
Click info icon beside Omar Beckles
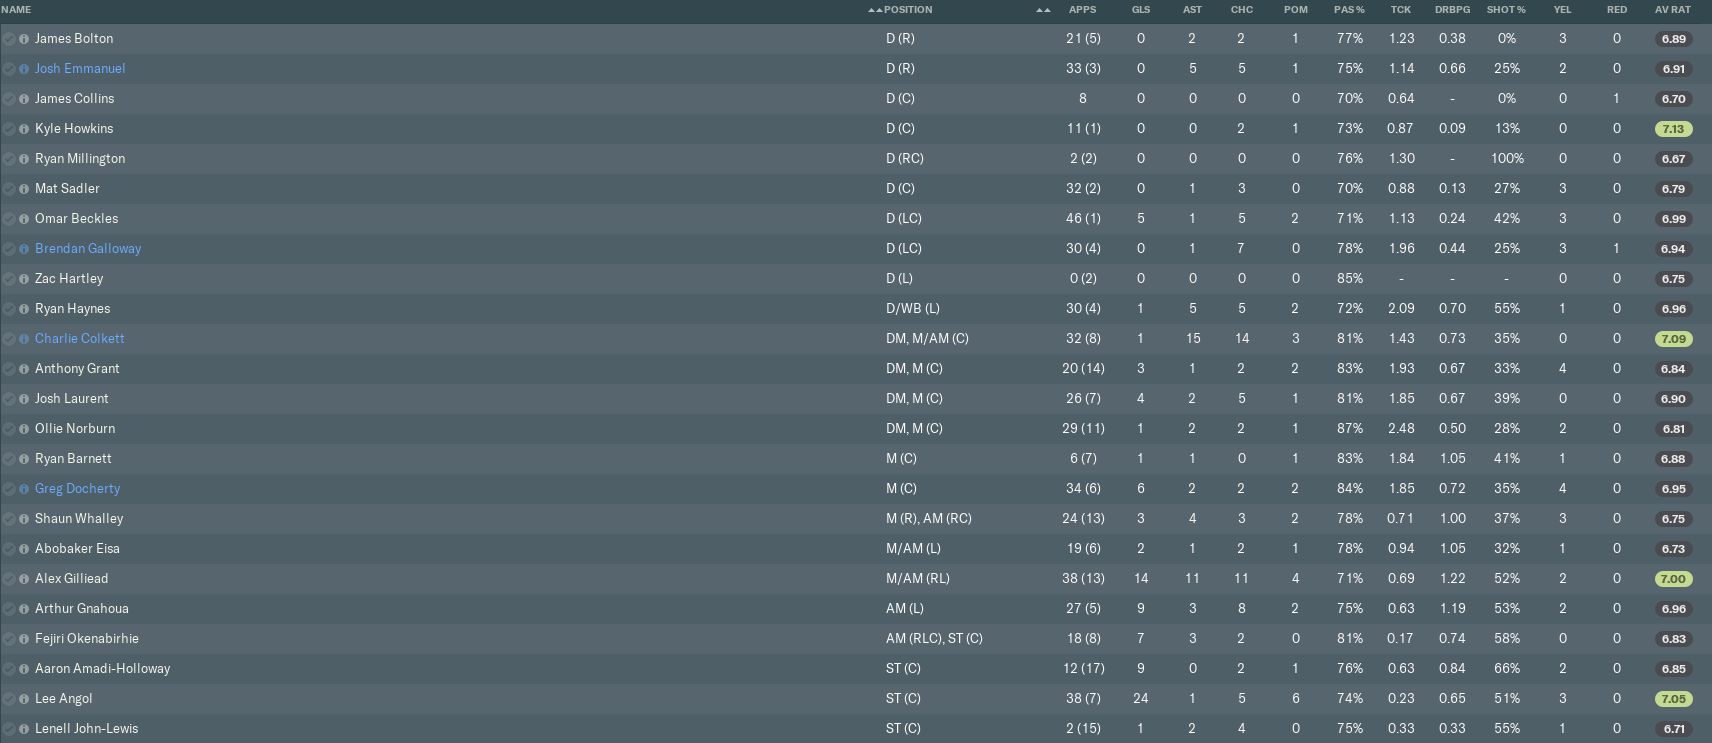point(24,219)
